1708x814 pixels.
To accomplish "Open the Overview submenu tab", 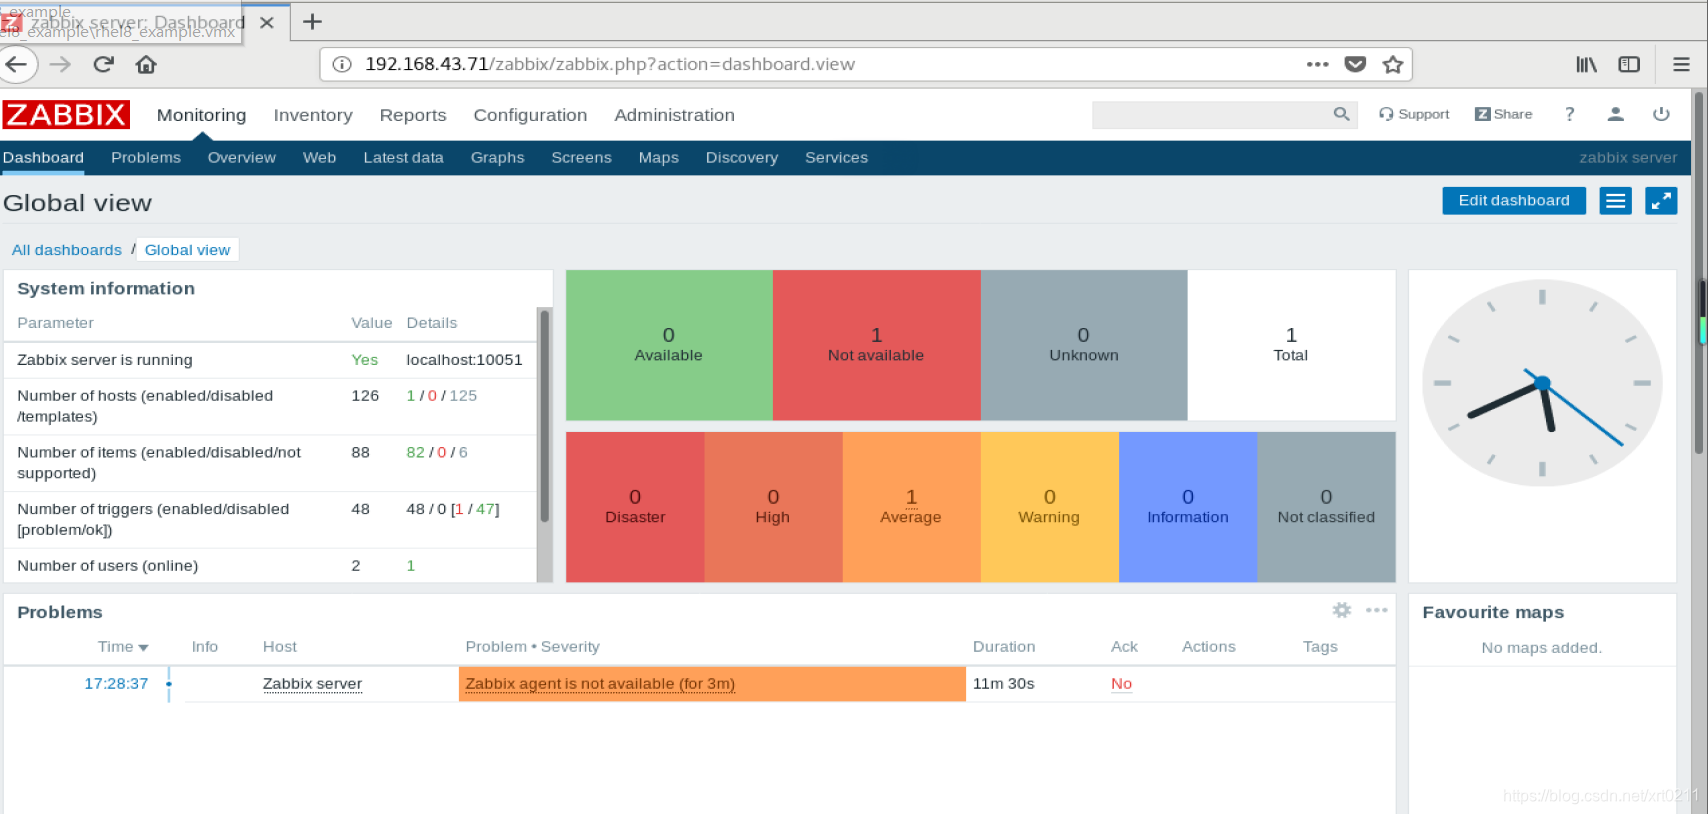I will (x=241, y=157).
